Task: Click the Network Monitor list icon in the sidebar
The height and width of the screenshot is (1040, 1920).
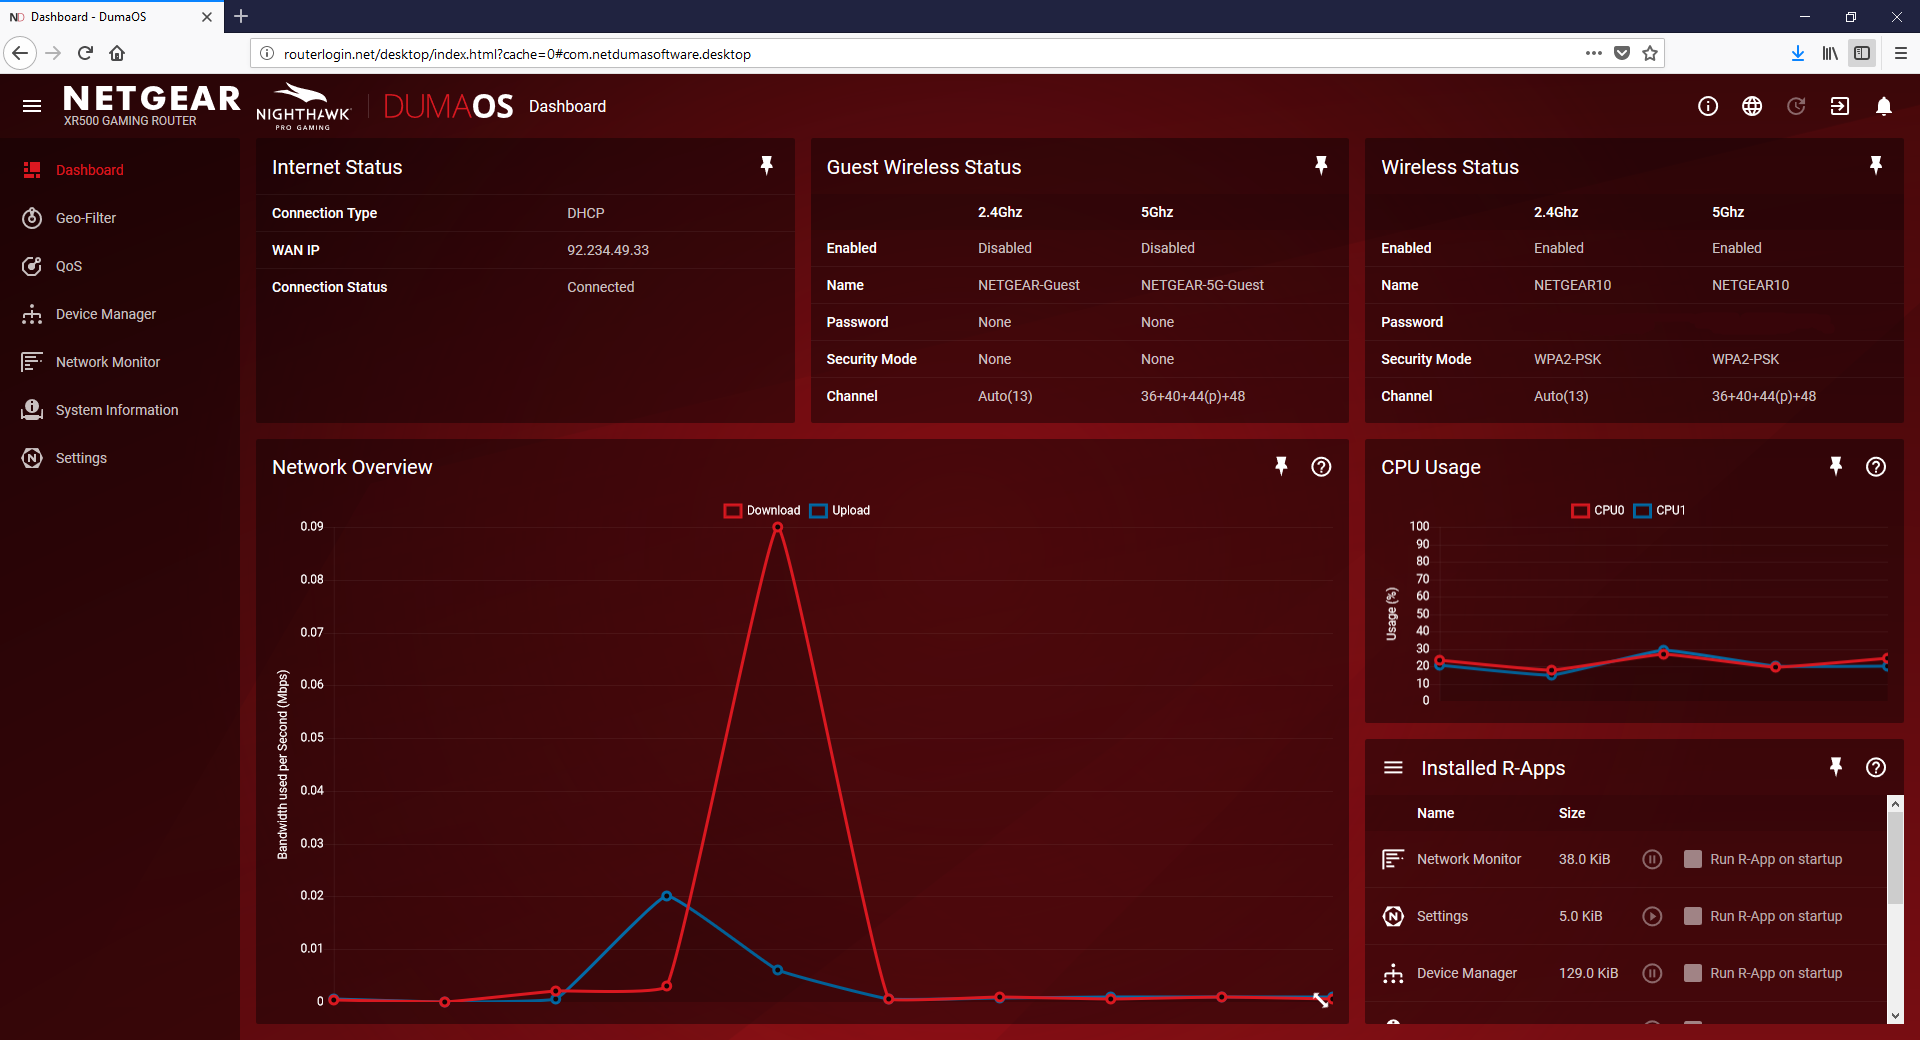Action: 32,362
